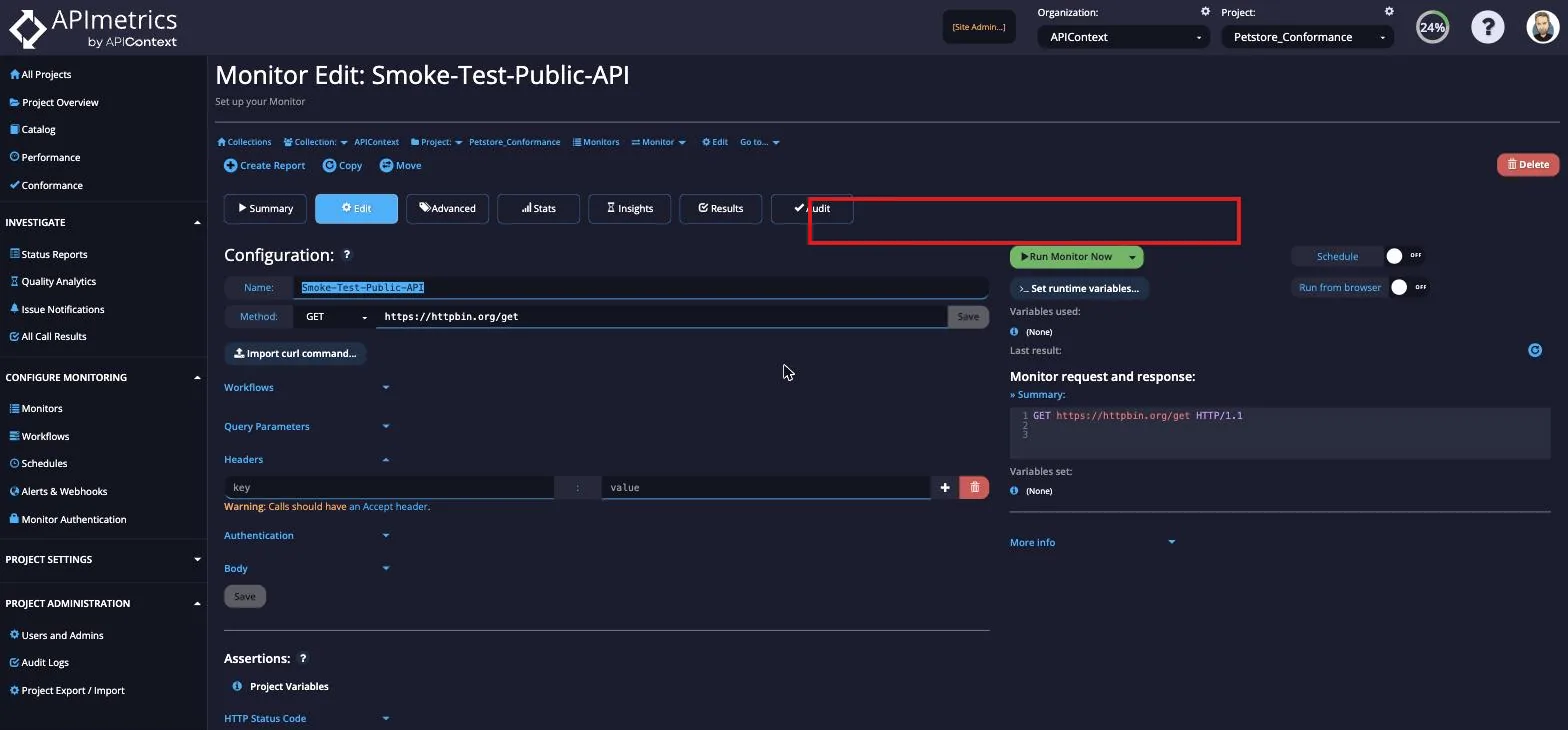Viewport: 1568px width, 730px height.
Task: Open Project Overview in sidebar
Action: pos(54,102)
